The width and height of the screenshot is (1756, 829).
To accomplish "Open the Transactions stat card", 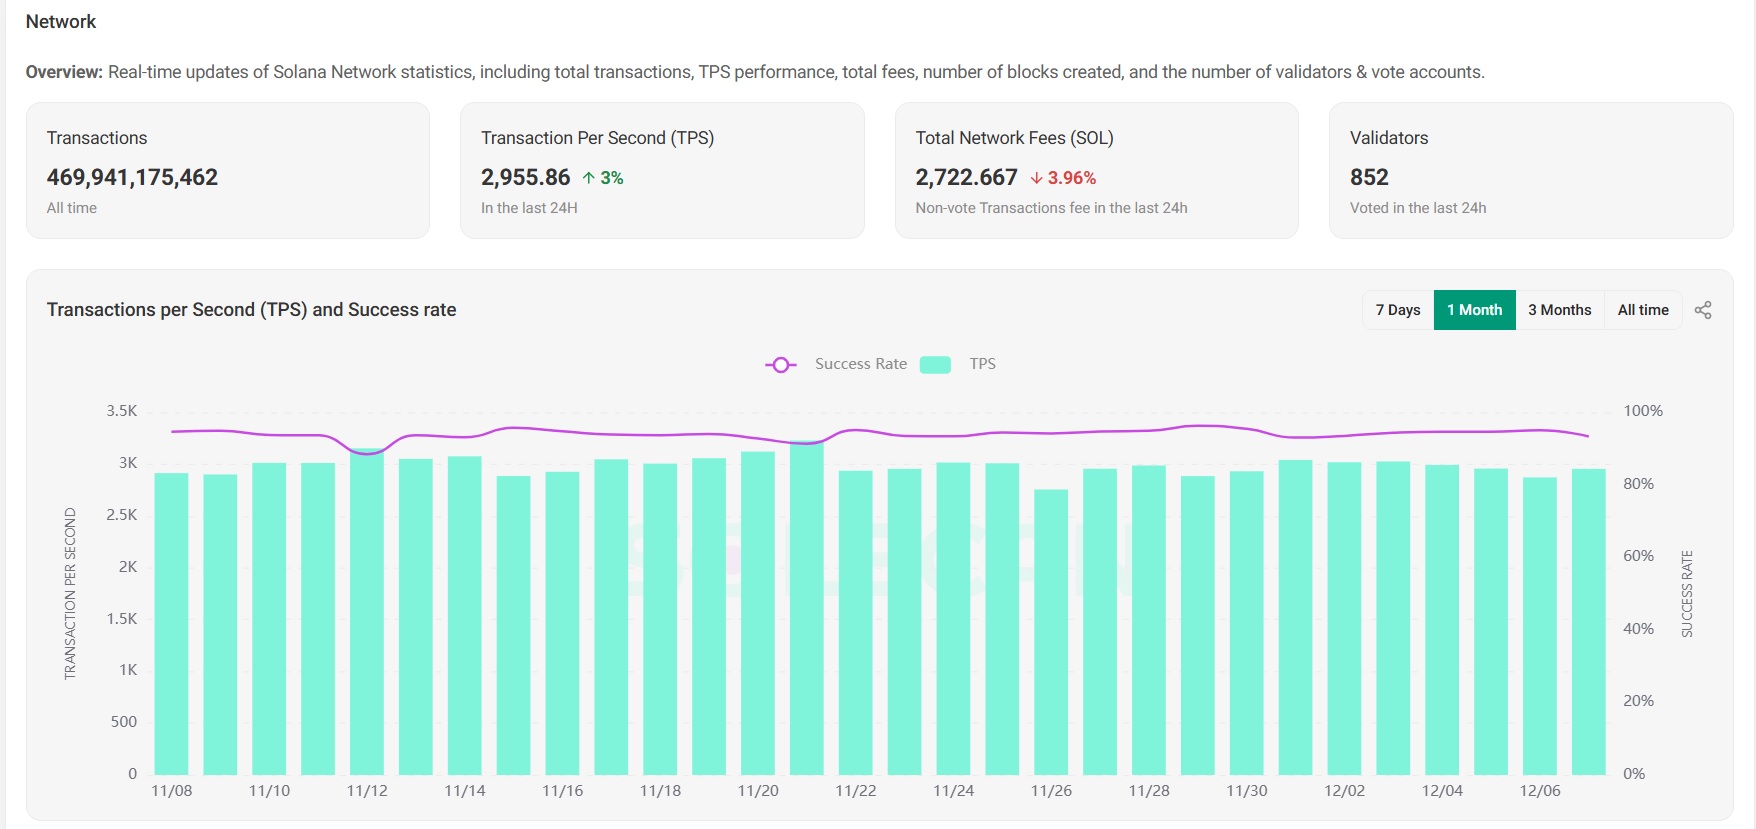I will point(227,170).
